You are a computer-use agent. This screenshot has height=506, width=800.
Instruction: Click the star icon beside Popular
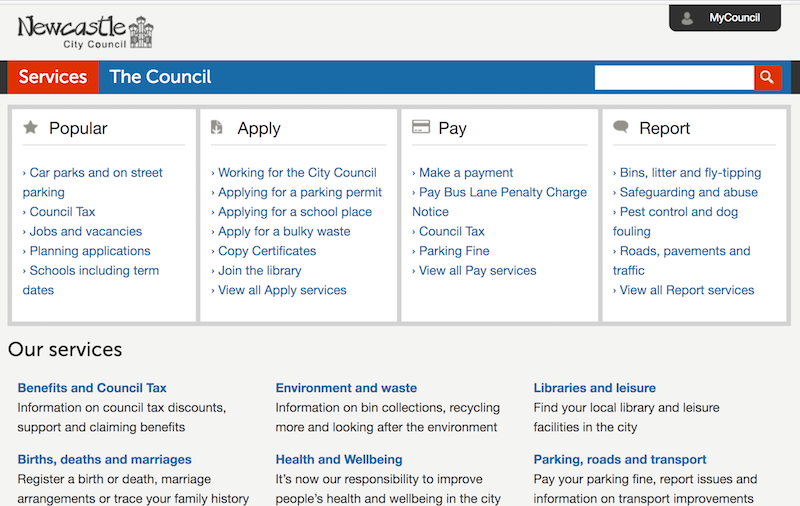click(x=30, y=128)
